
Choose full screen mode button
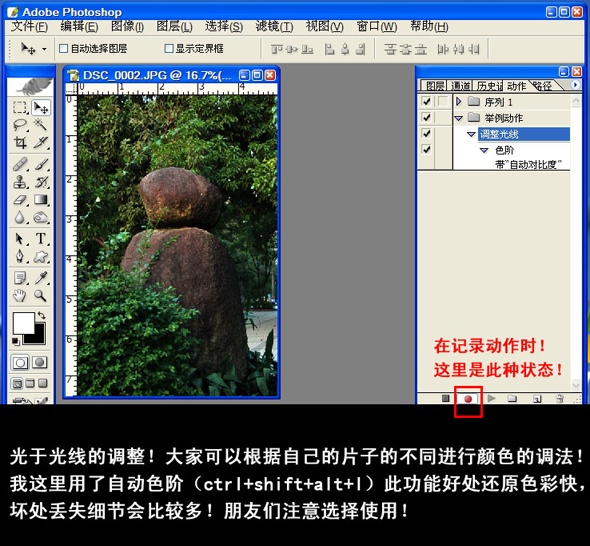click(x=43, y=383)
